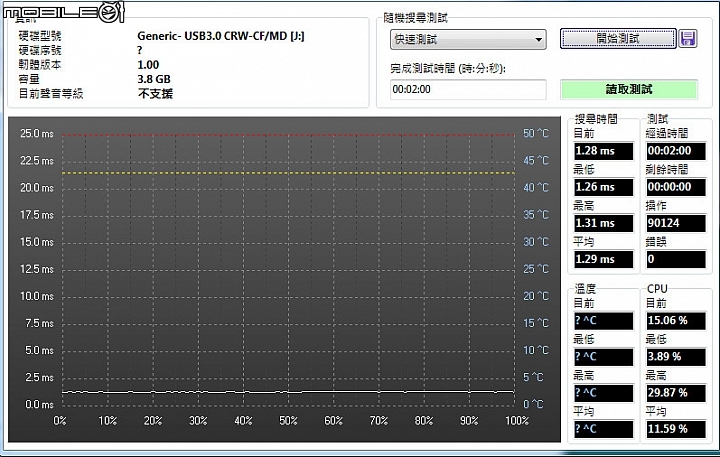Click the 讀取測試 read test indicator

(629, 89)
